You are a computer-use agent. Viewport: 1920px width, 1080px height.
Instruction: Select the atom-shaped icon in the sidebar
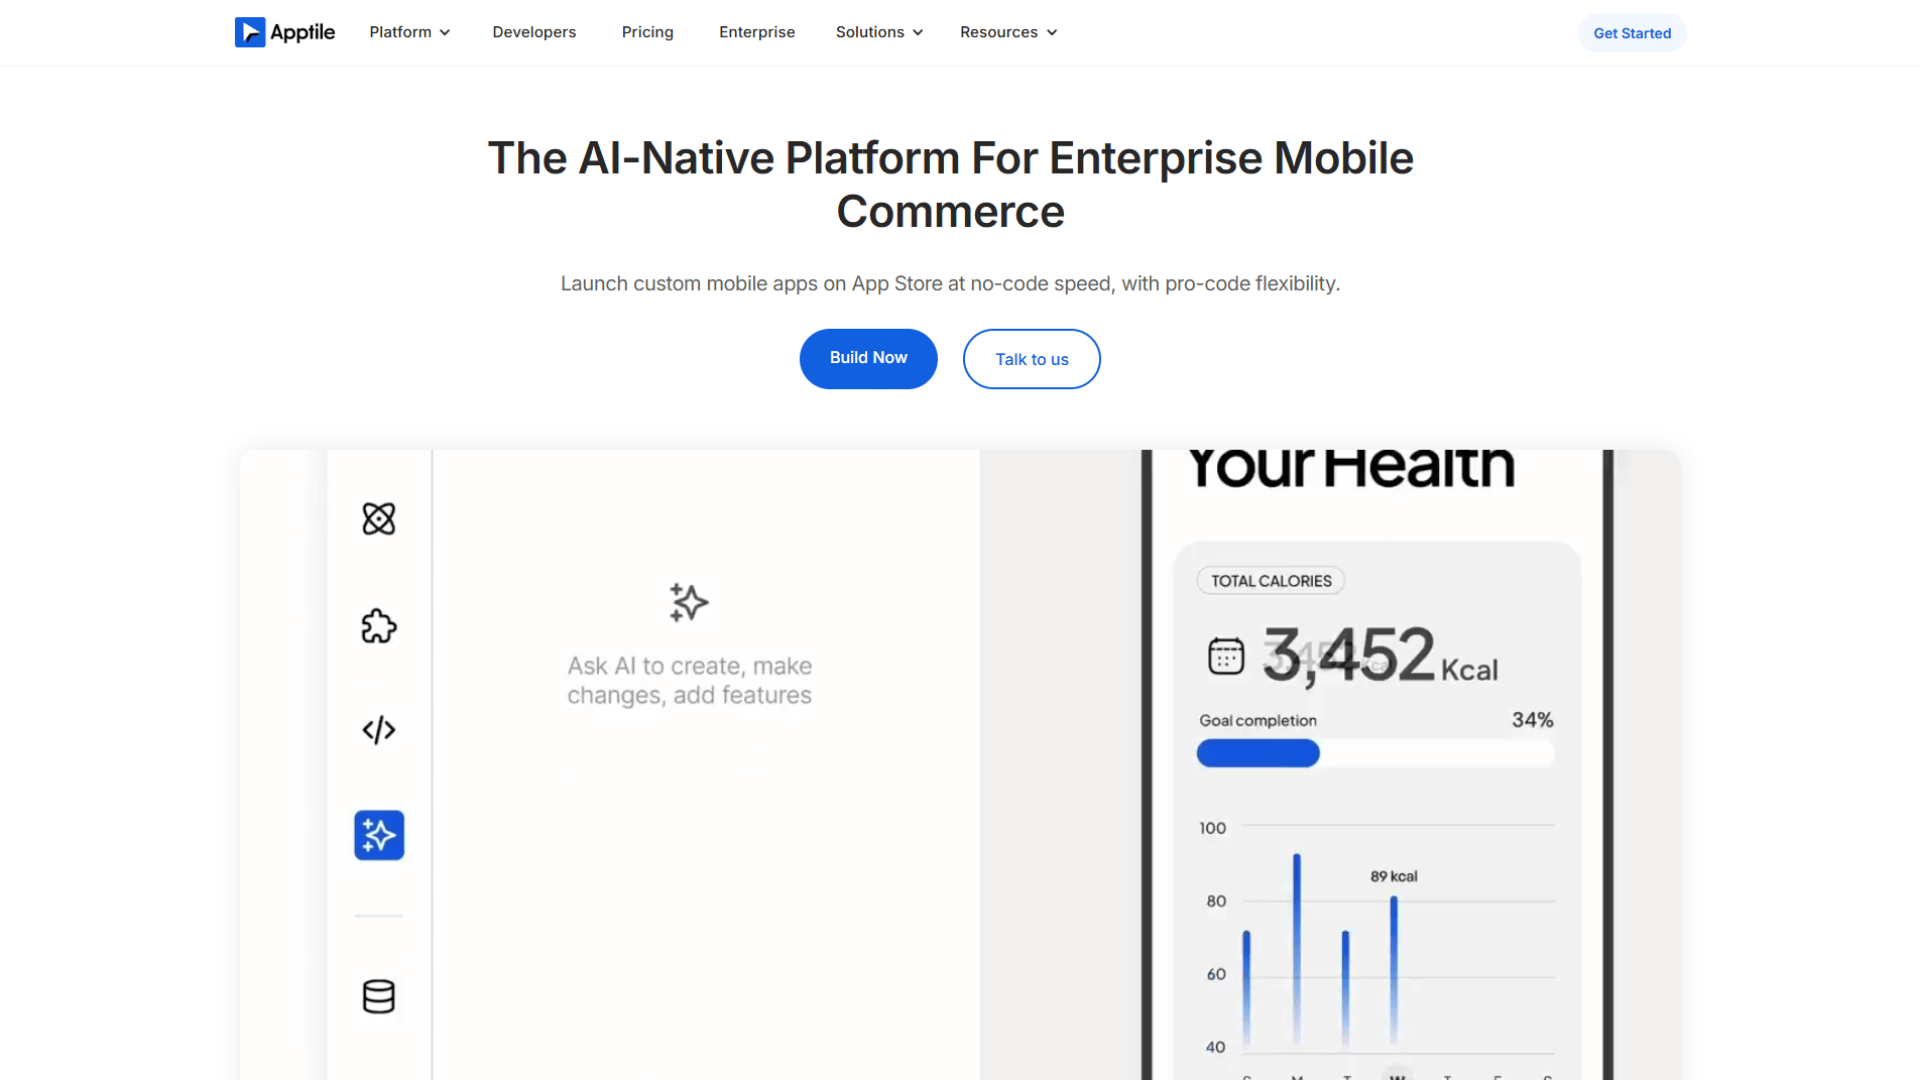coord(379,519)
